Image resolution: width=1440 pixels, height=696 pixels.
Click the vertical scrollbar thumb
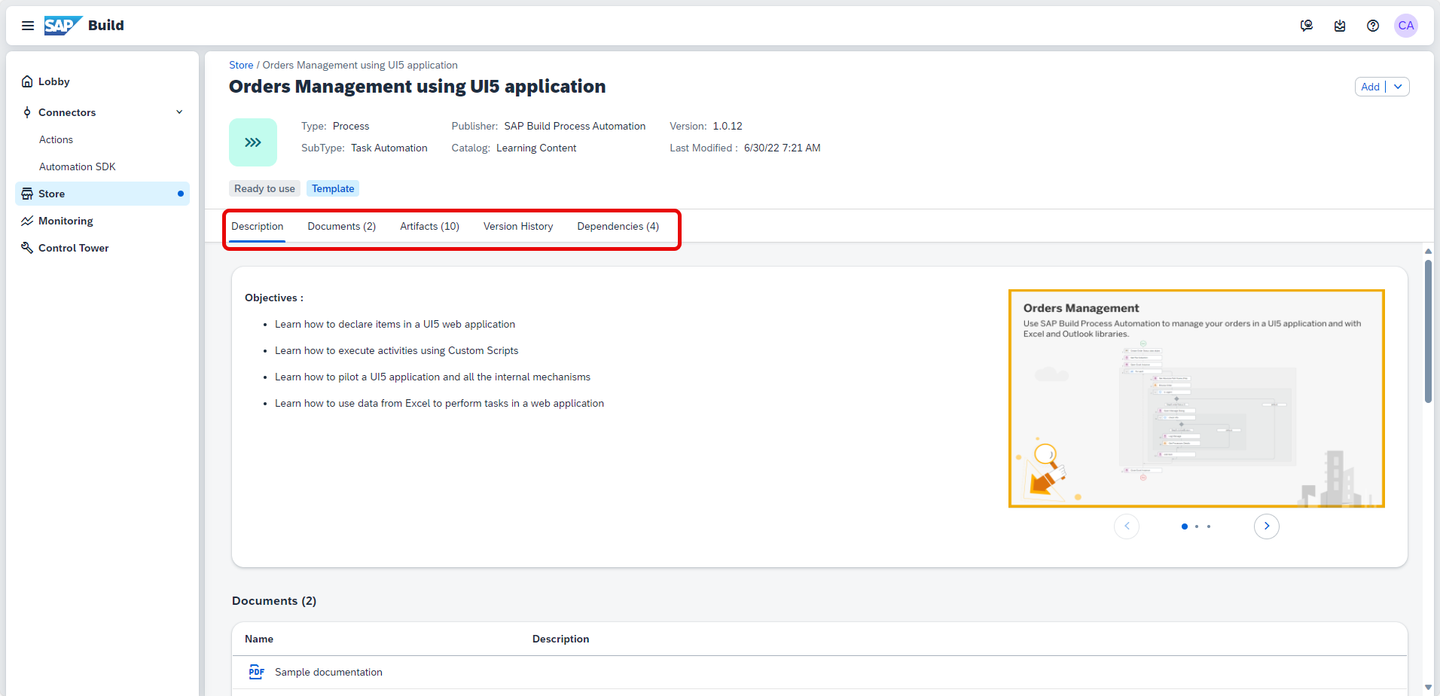click(1429, 333)
